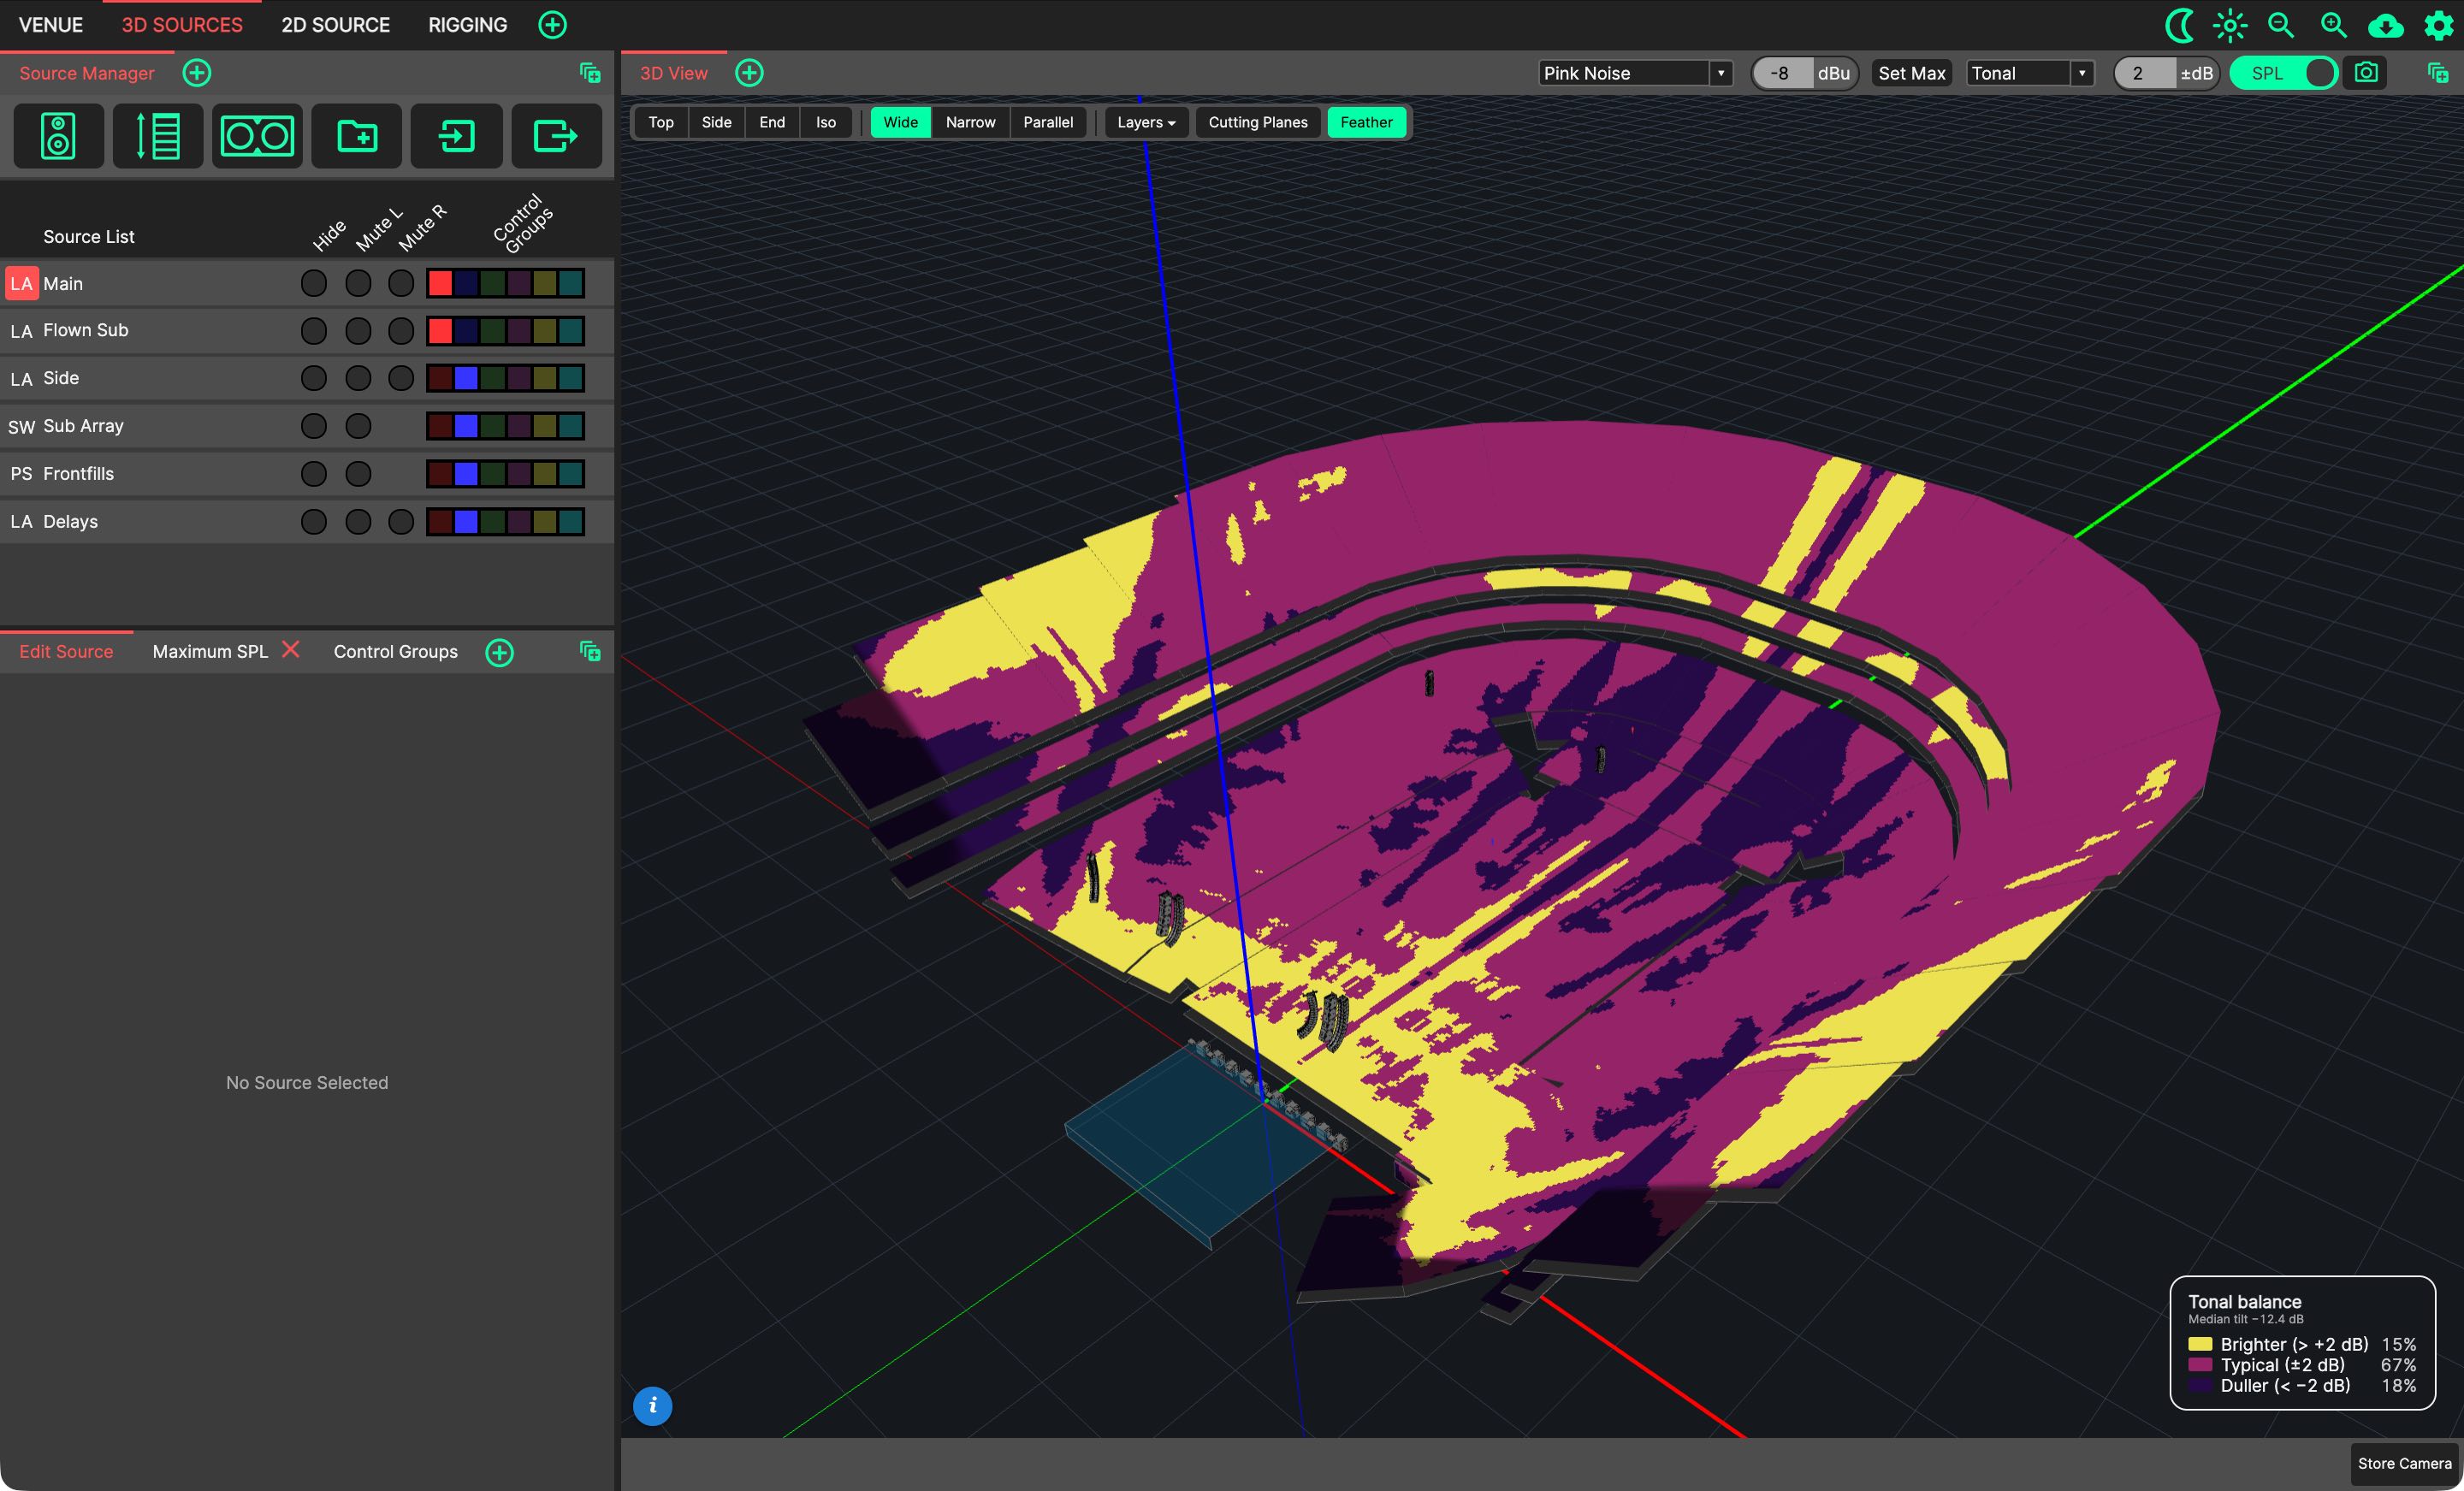Close the Maximum SPL tab

pyautogui.click(x=291, y=650)
